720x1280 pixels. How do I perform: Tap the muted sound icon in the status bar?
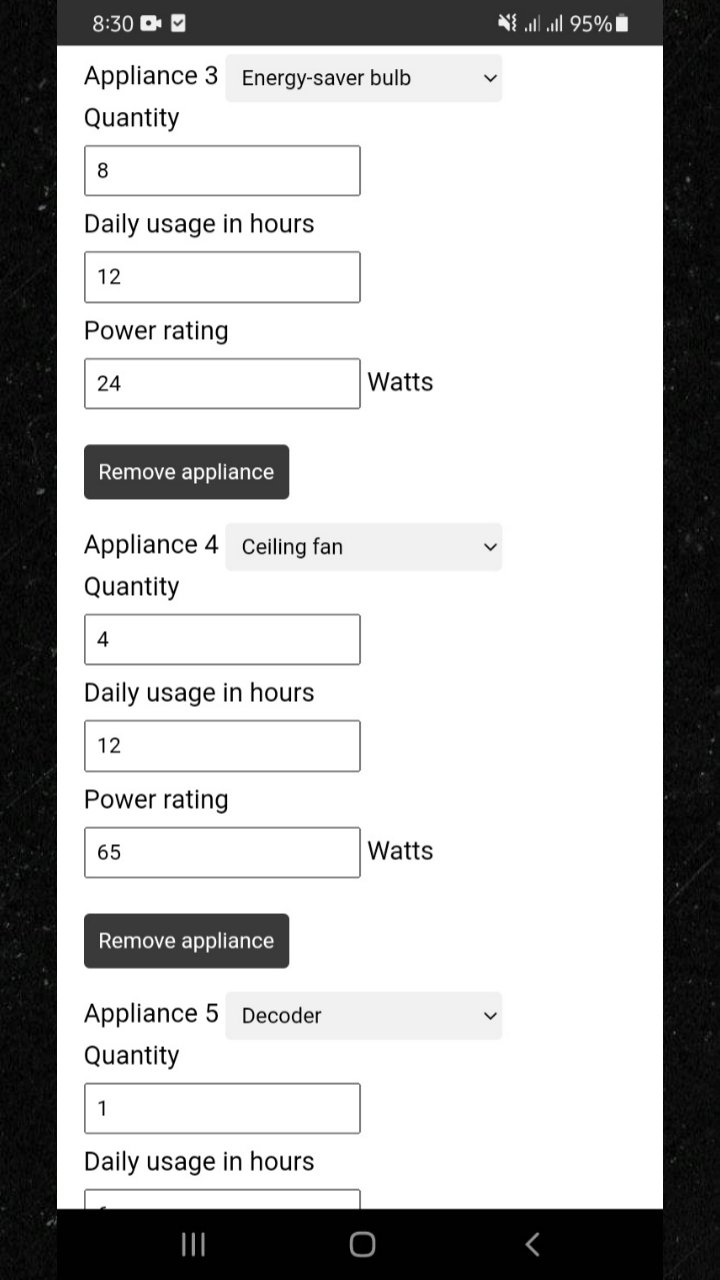pos(506,23)
